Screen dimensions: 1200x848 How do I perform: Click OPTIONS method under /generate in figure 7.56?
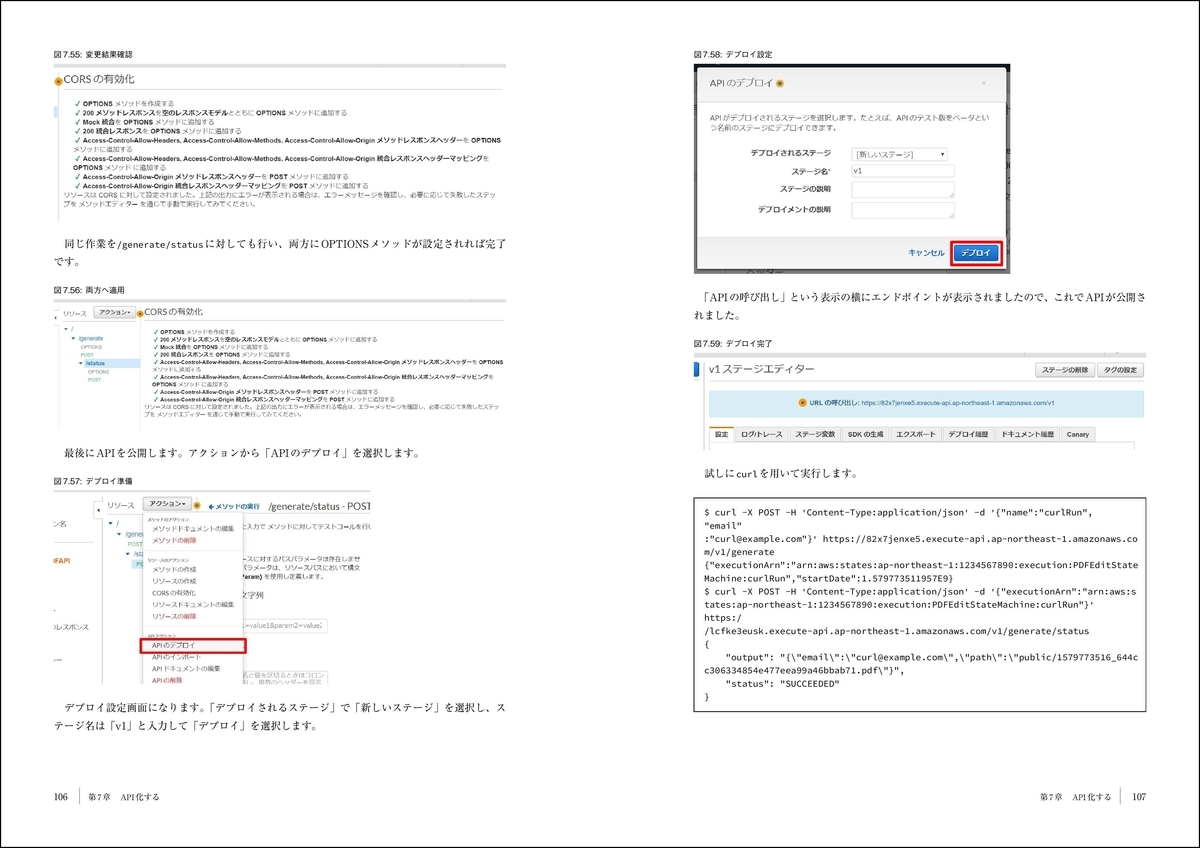[x=91, y=347]
